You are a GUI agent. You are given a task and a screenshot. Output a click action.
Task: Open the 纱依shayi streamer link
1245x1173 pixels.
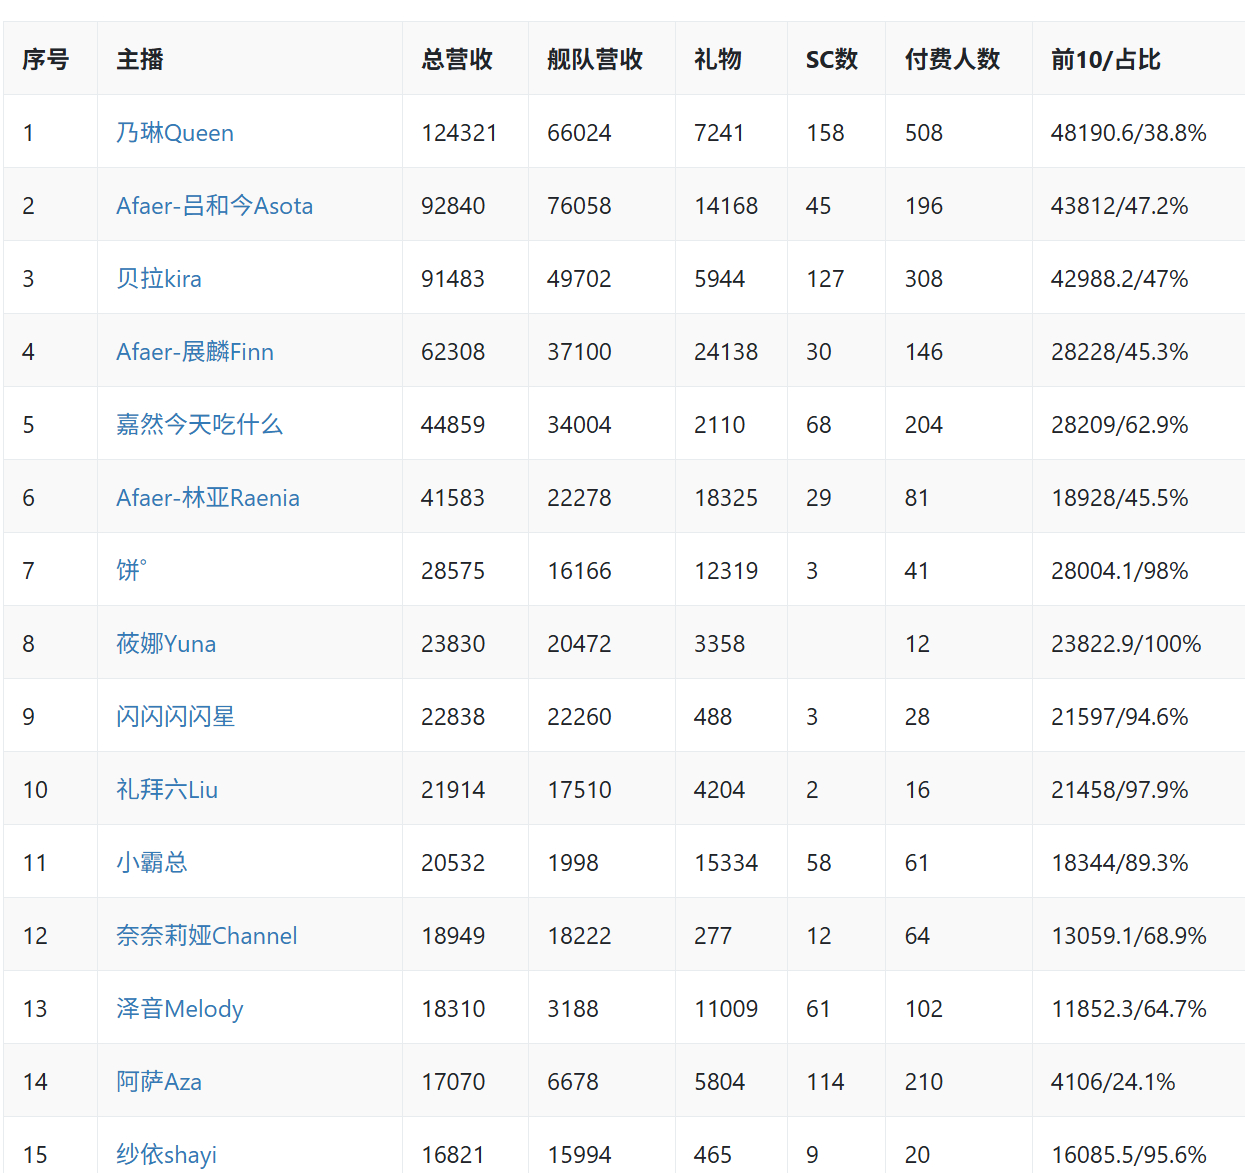(167, 1155)
